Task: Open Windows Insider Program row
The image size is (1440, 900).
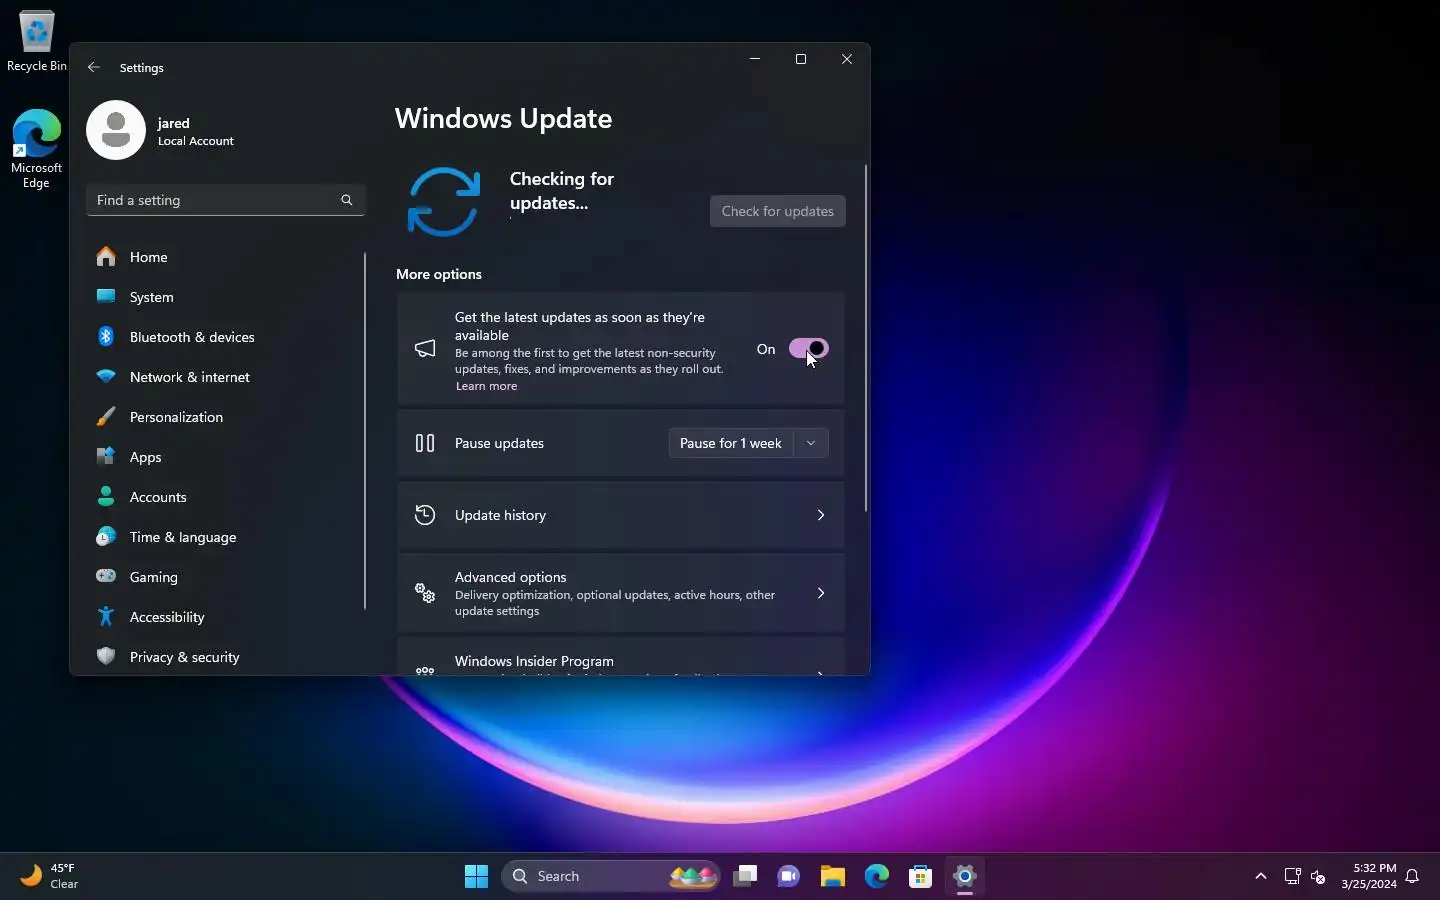Action: 621,657
